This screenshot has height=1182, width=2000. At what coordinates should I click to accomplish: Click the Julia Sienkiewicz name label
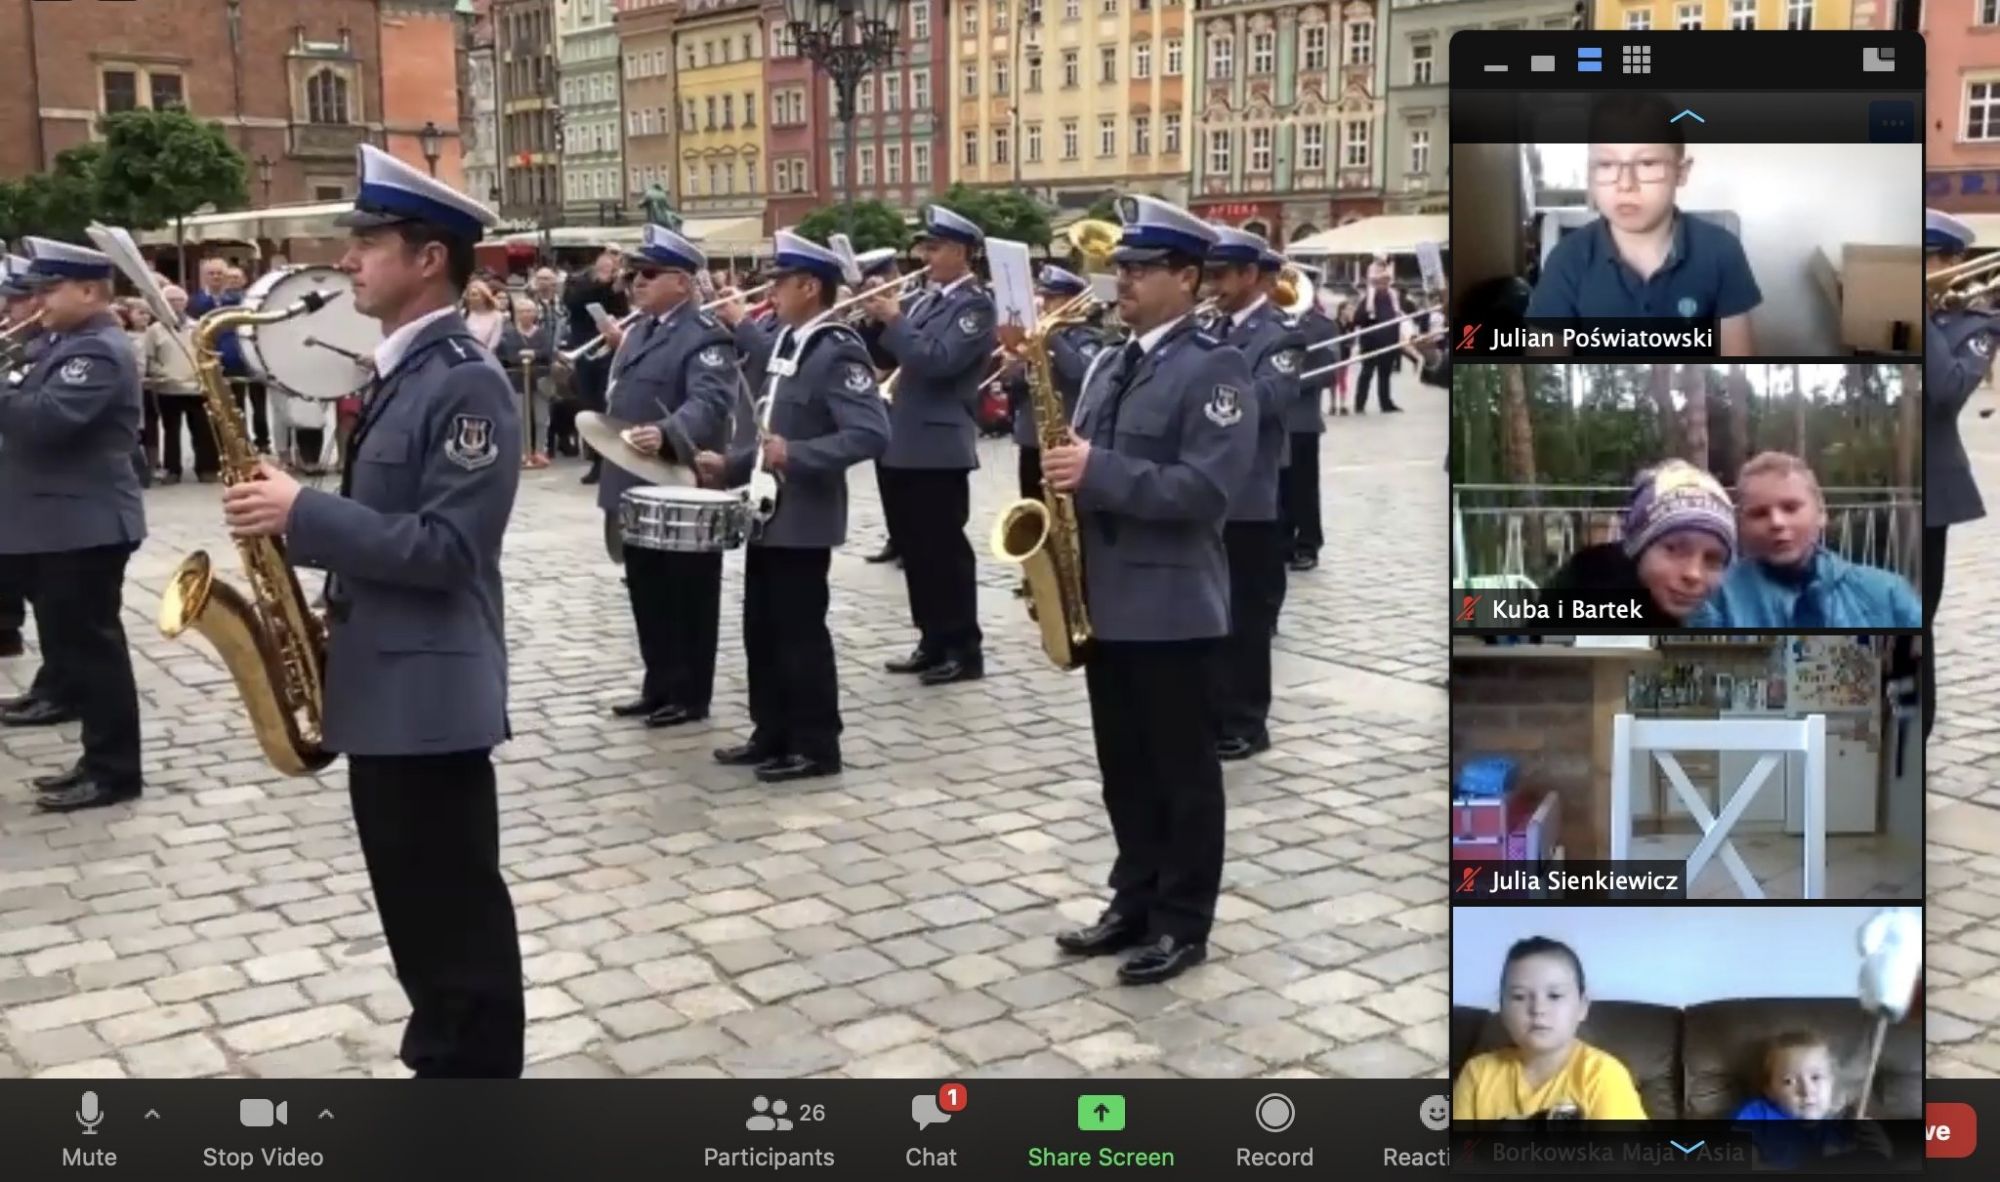point(1584,880)
